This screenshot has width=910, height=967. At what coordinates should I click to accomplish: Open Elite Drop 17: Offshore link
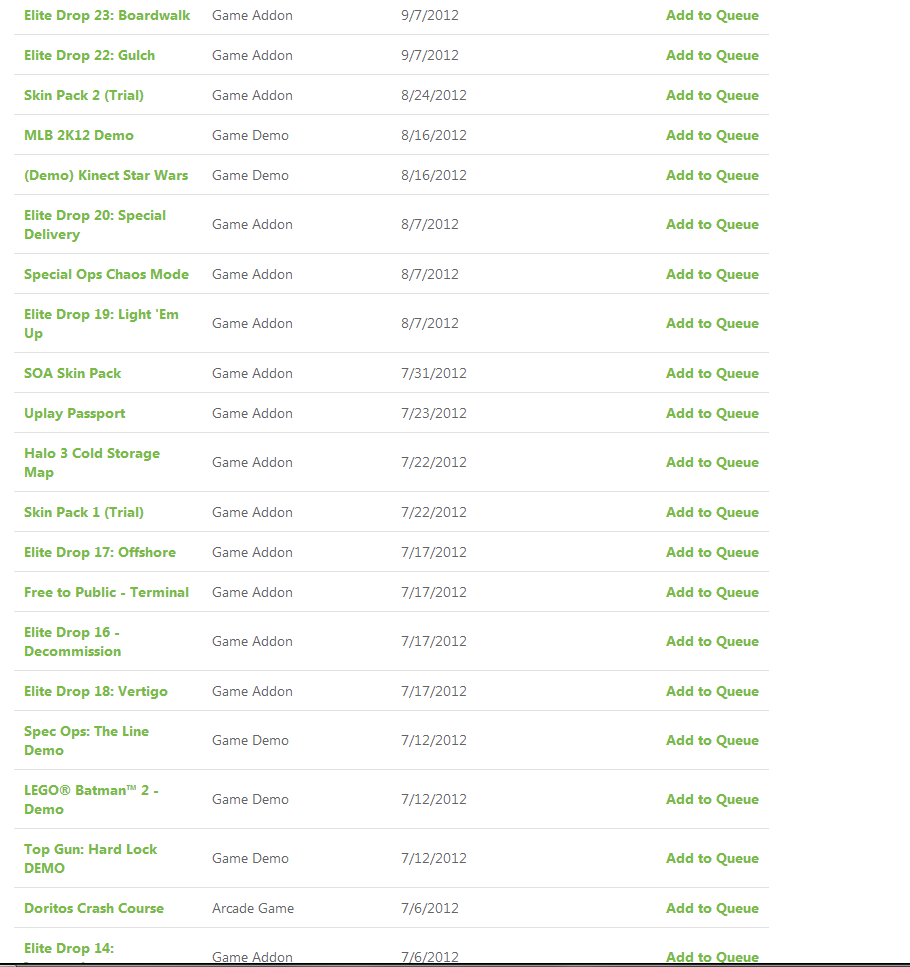100,553
